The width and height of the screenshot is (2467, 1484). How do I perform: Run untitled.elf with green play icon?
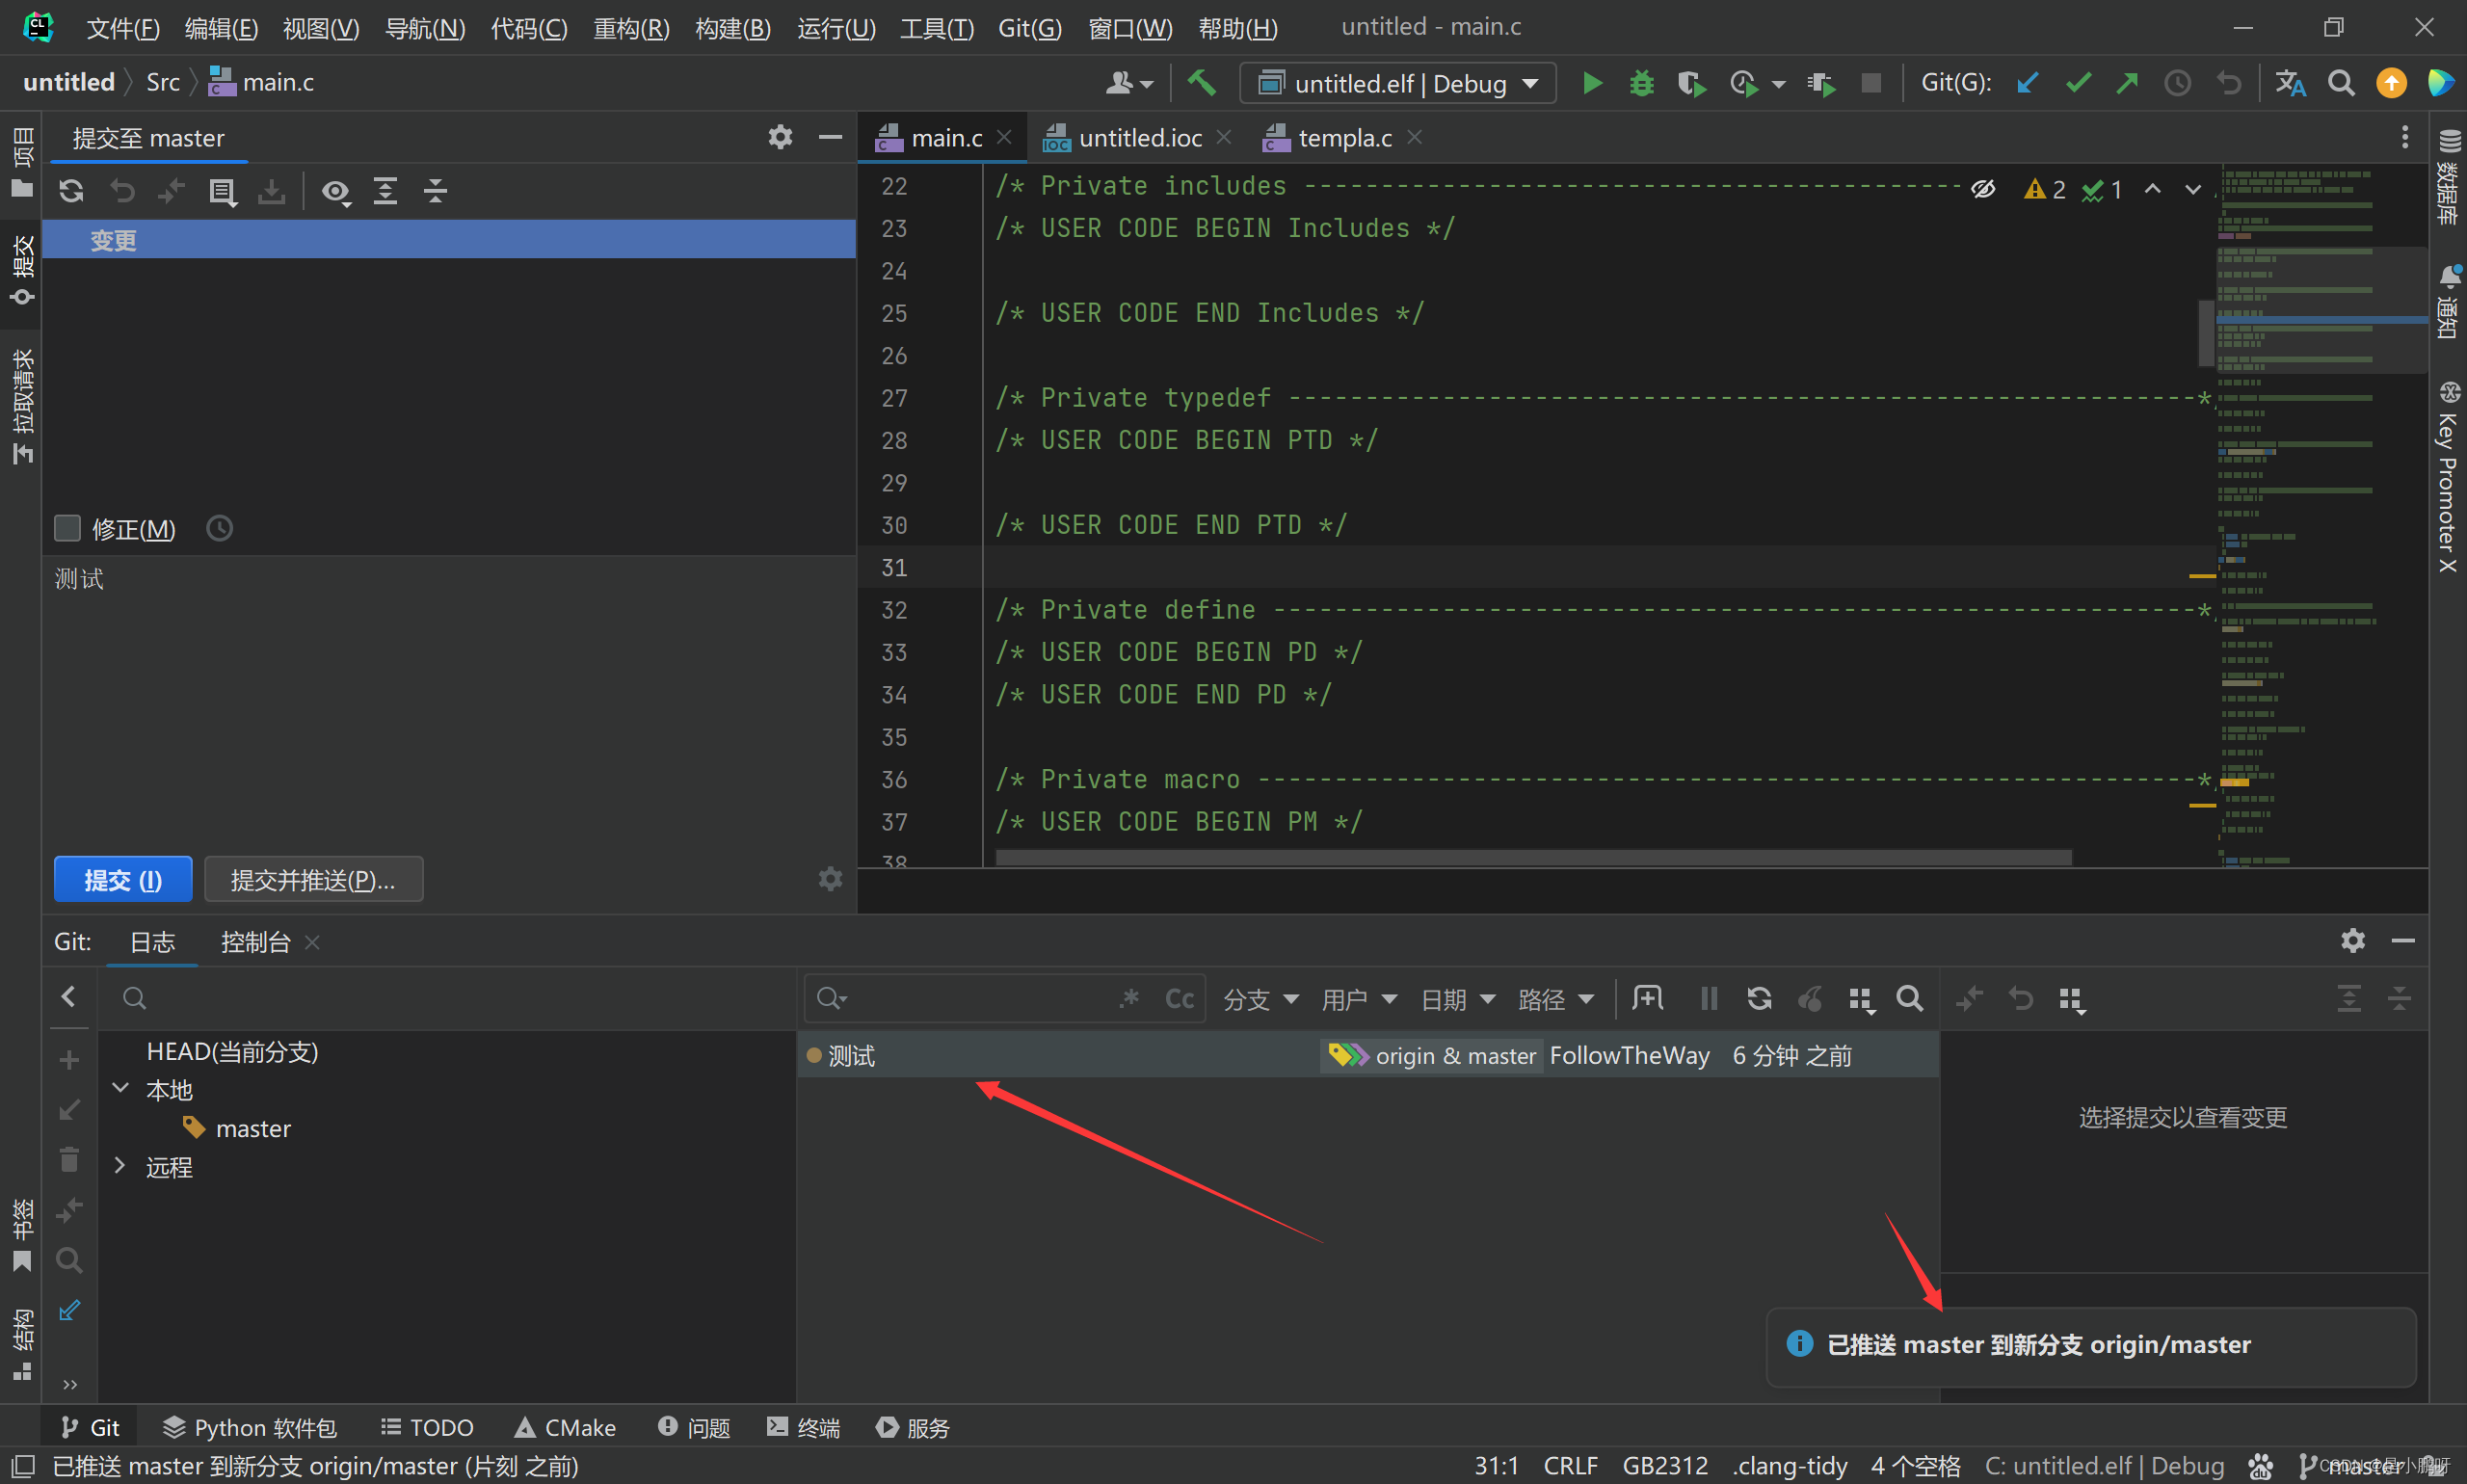[1592, 83]
